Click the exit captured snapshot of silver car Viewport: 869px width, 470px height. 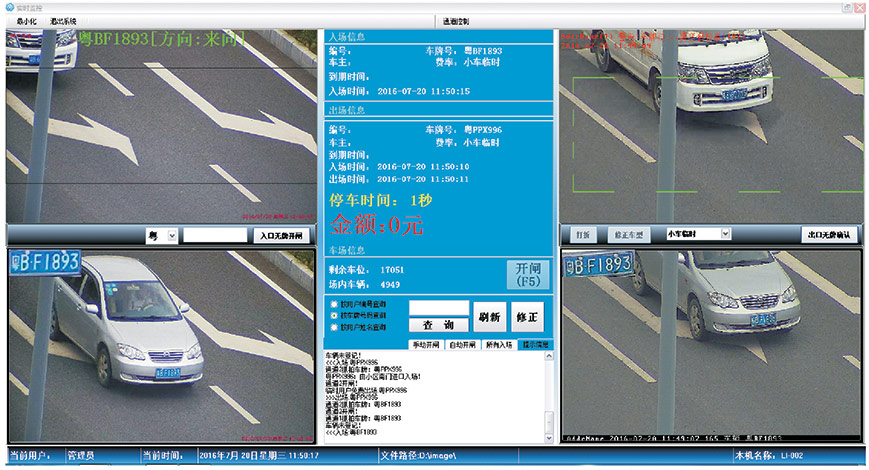coord(711,346)
